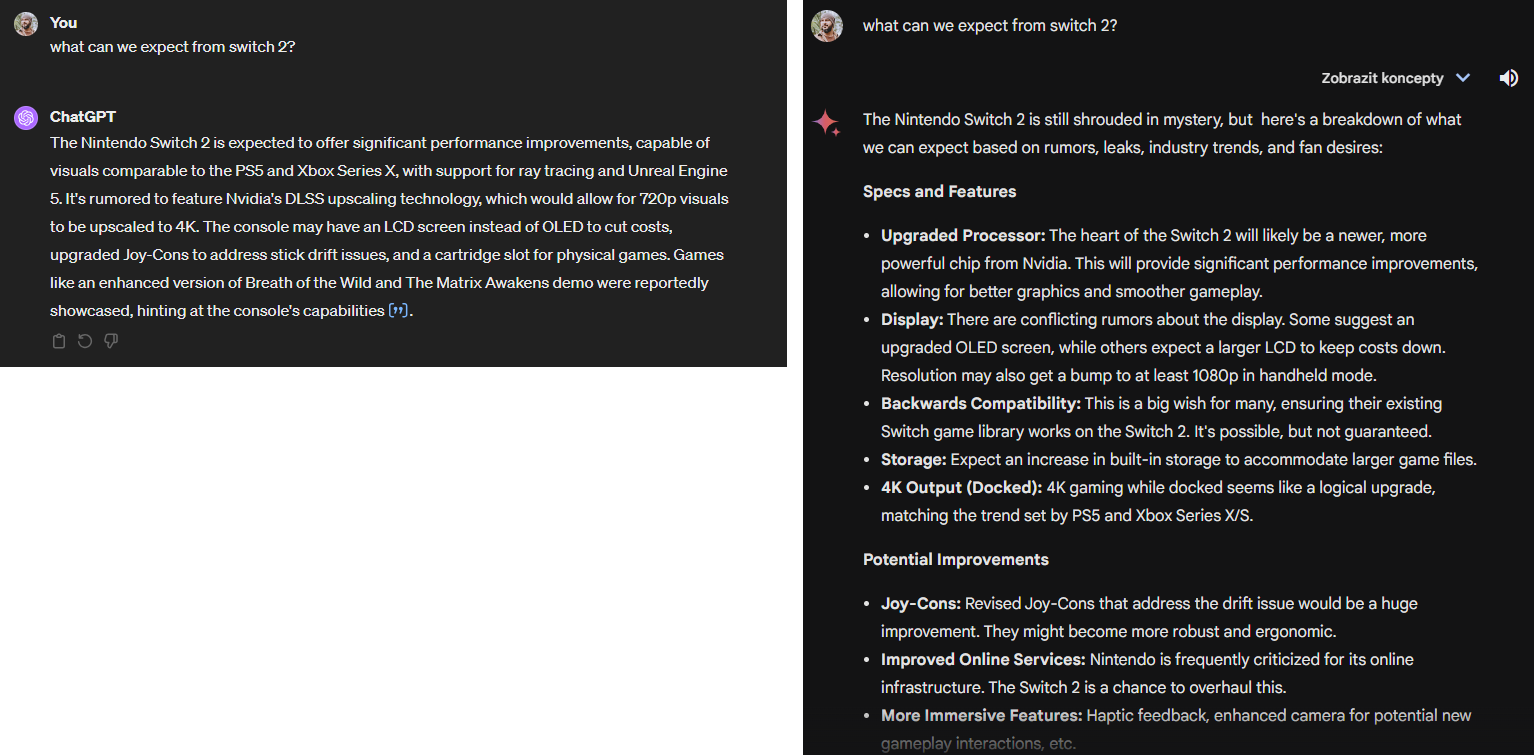Click the 'Potential Improvements' heading
The image size is (1534, 755).
(x=956, y=559)
